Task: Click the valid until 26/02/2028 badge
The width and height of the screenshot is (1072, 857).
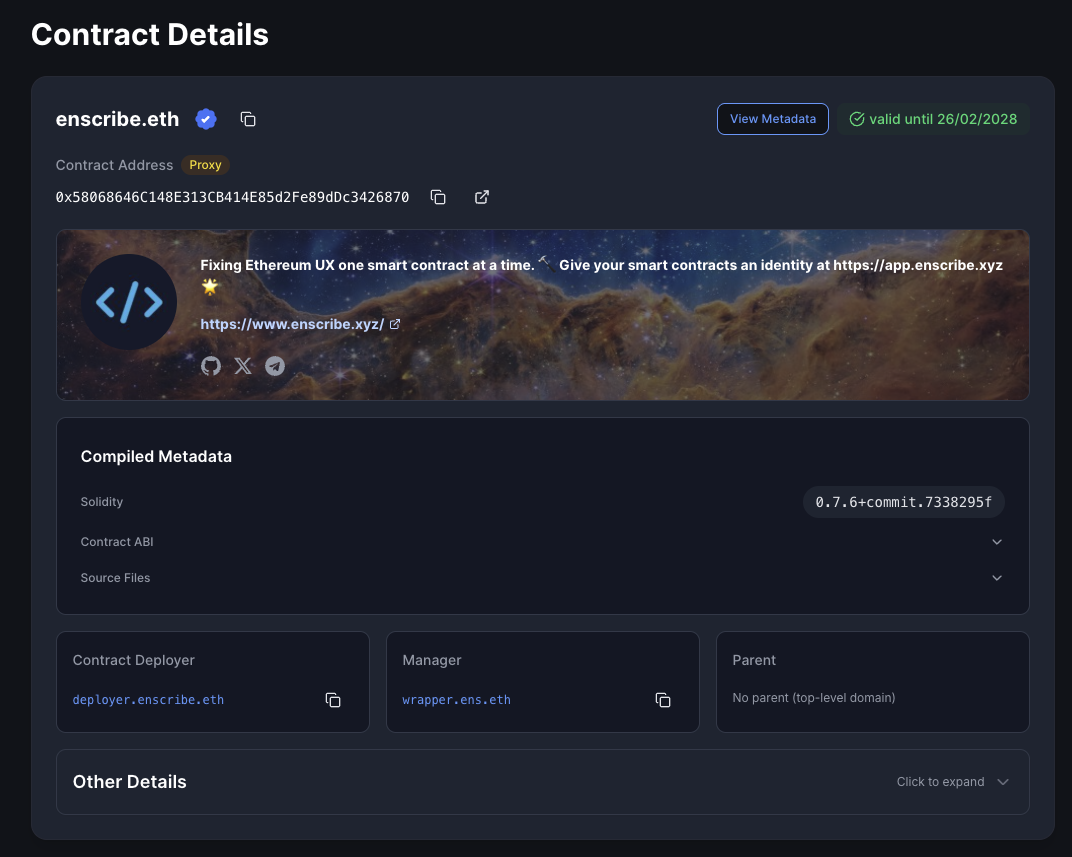Action: pyautogui.click(x=933, y=119)
